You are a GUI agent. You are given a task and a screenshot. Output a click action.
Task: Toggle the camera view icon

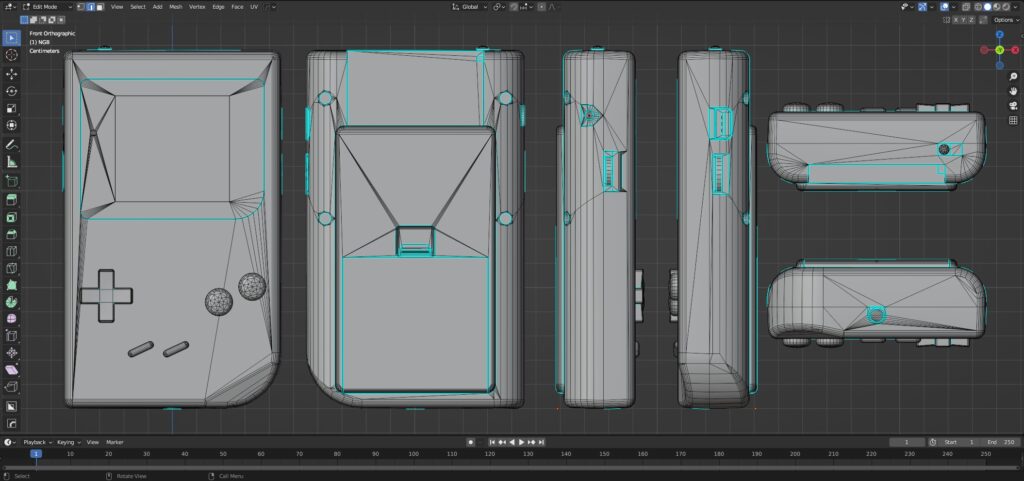[1012, 105]
